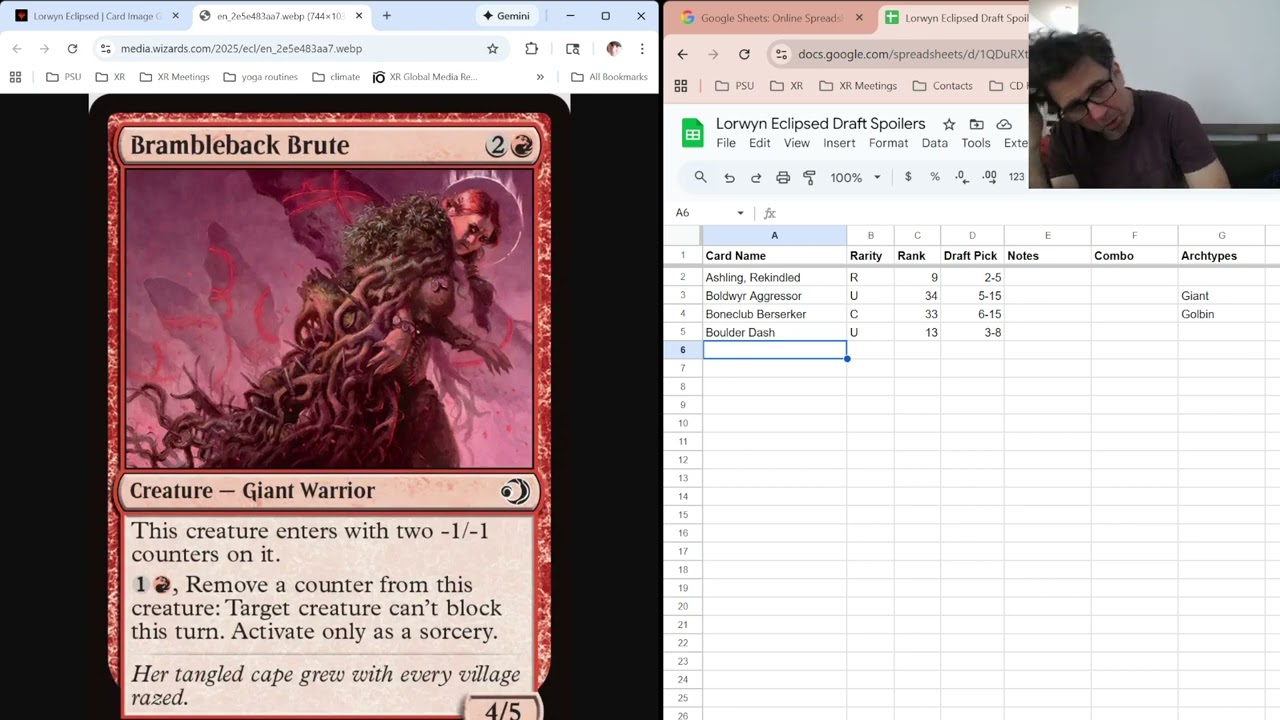This screenshot has width=1280, height=720.
Task: Undo the last action in Sheets
Action: point(729,177)
